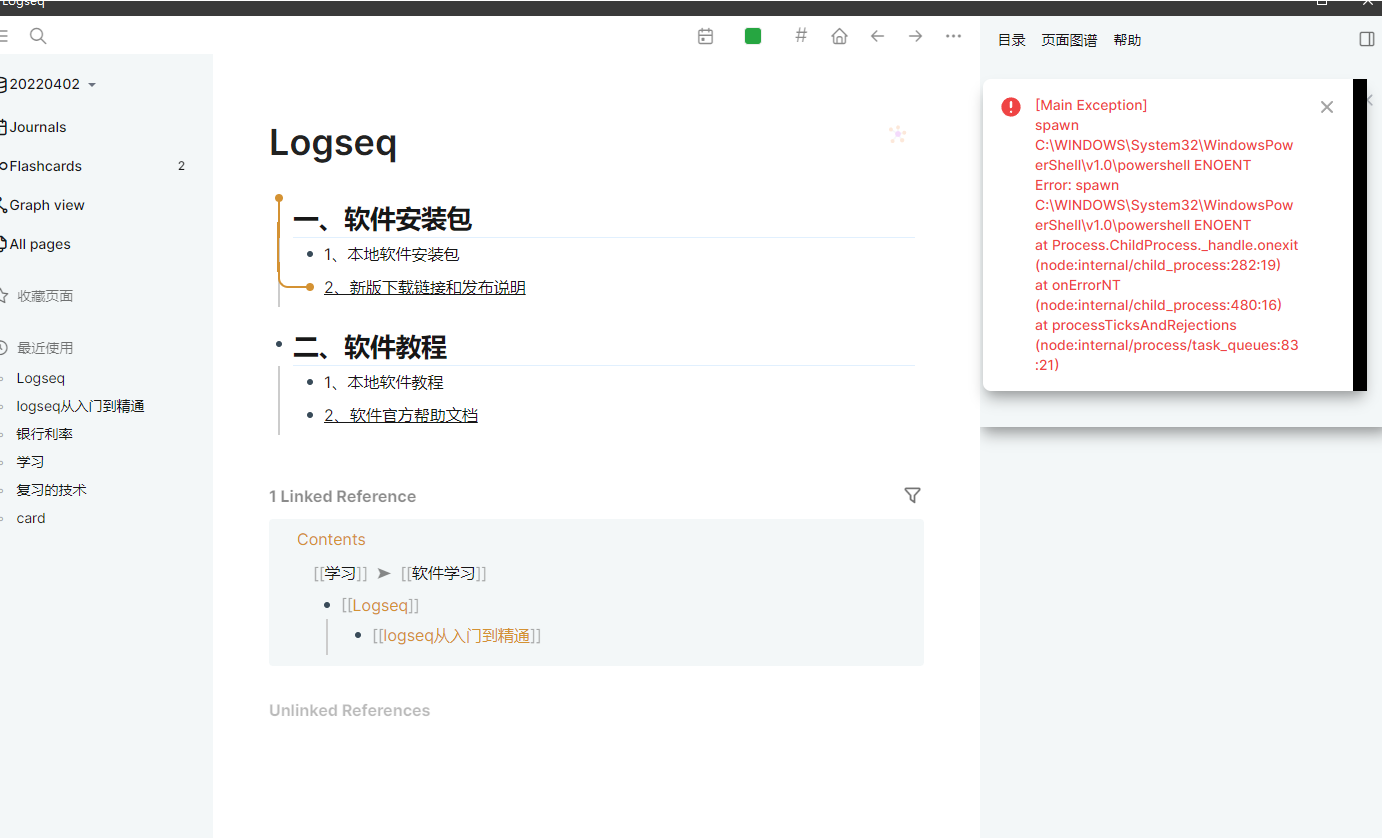Click the 一、软件安装包 heading
The height and width of the screenshot is (838, 1382).
point(383,219)
